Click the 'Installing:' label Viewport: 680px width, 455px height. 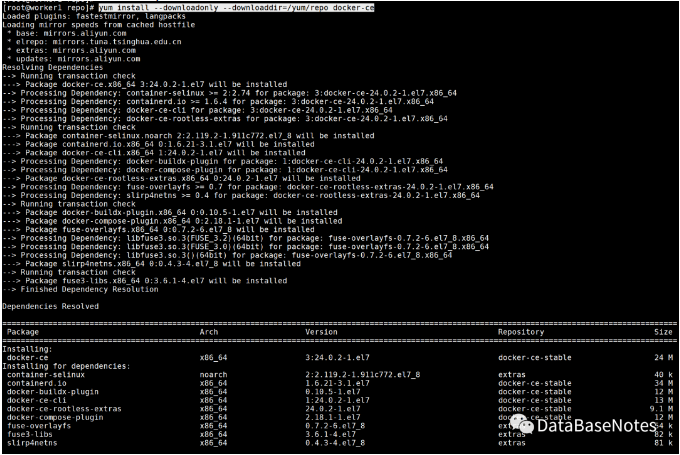point(27,349)
